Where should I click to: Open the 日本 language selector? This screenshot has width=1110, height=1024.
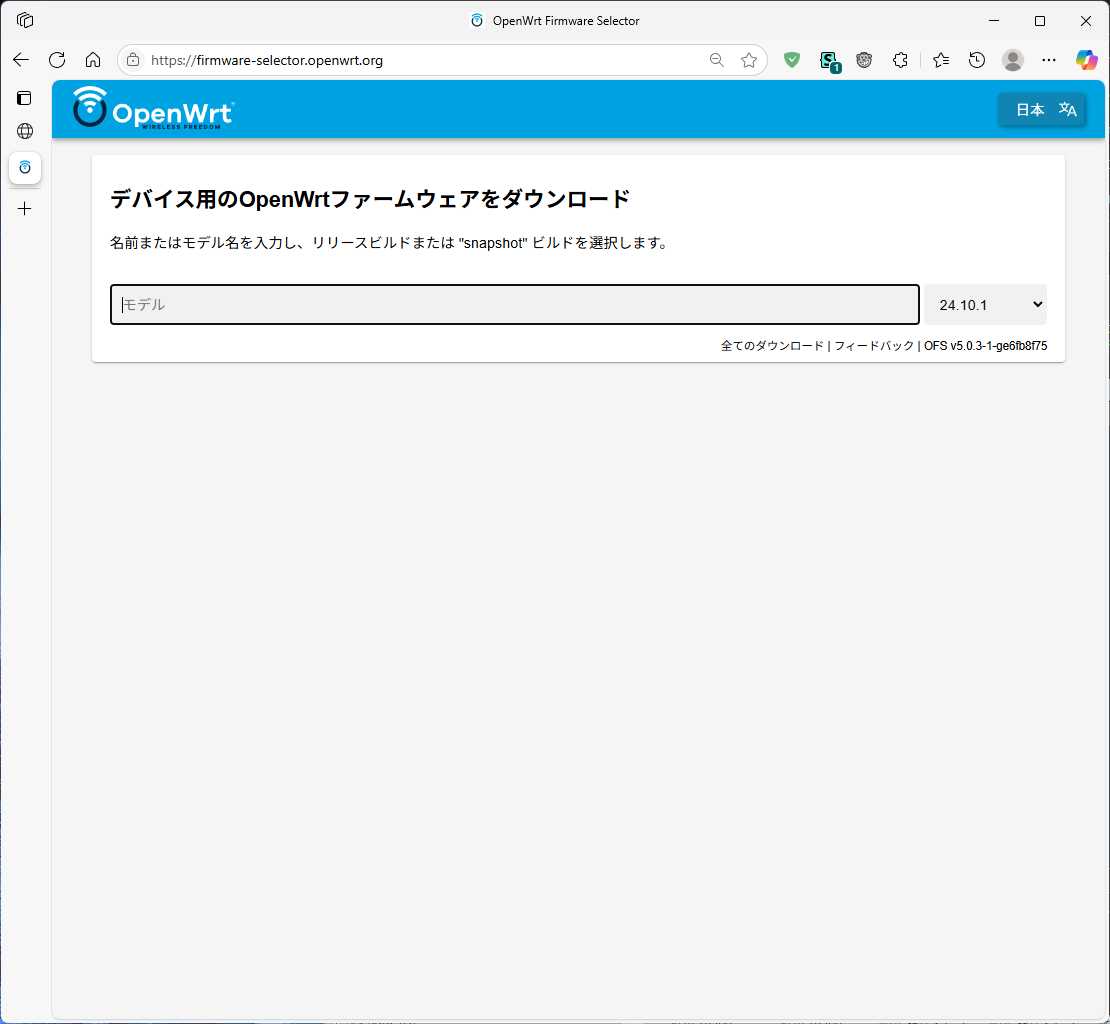click(1042, 110)
